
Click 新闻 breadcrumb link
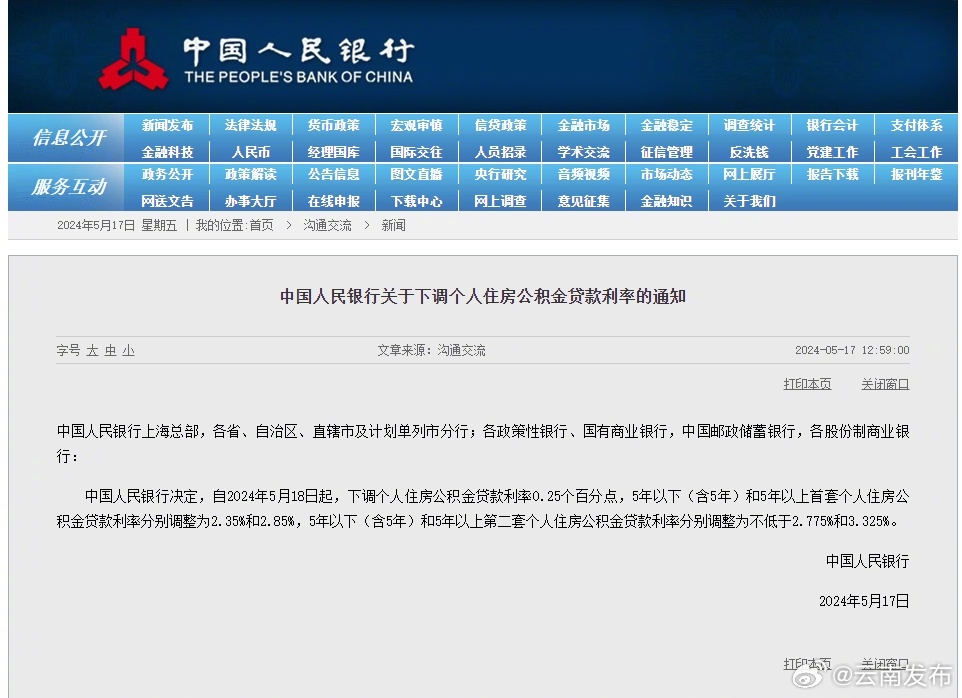pyautogui.click(x=393, y=225)
